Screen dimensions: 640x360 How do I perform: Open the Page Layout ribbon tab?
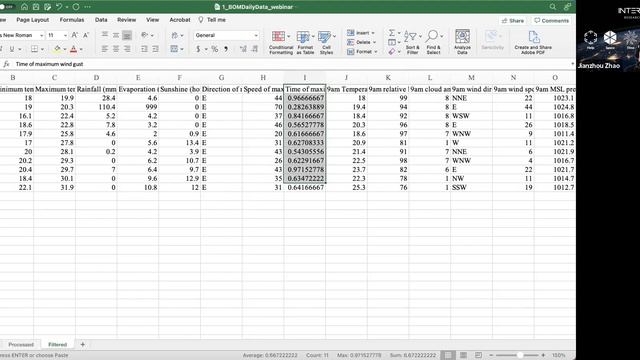[x=33, y=20]
